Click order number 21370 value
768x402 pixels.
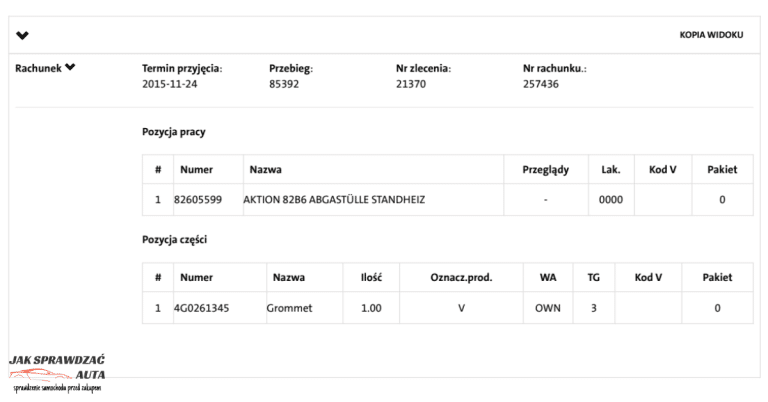point(411,85)
